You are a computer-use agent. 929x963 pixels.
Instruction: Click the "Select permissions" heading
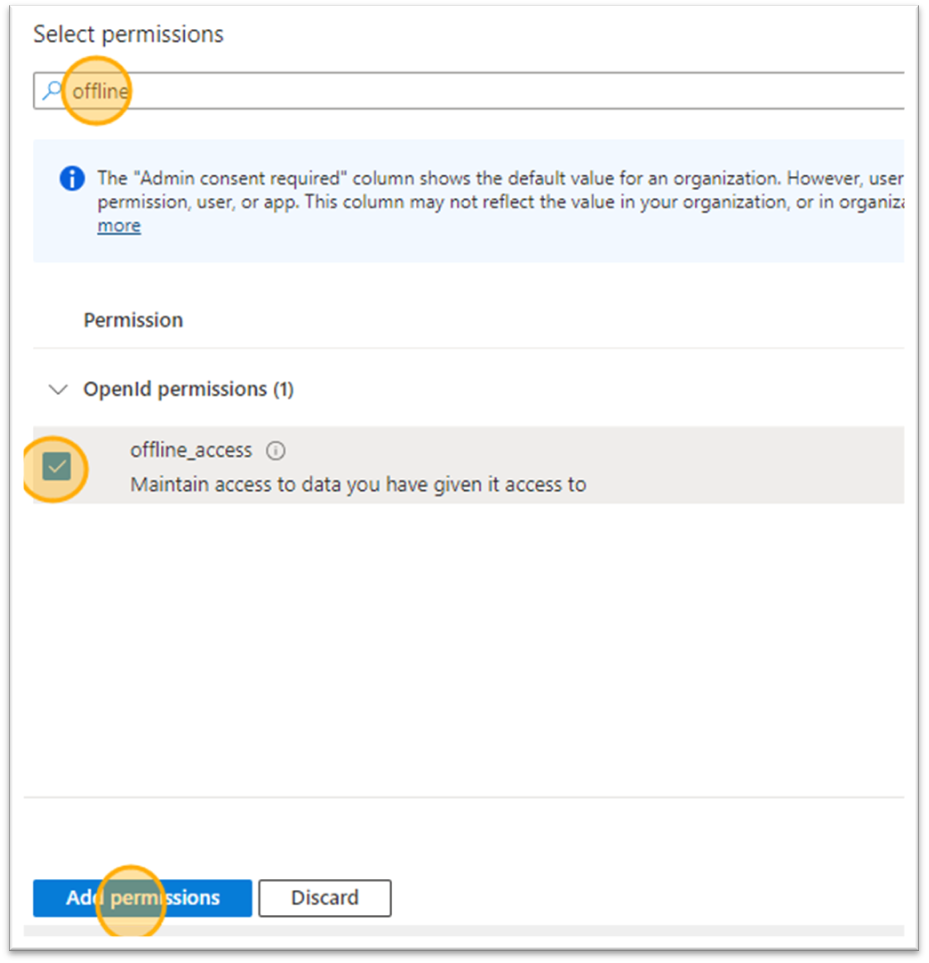pyautogui.click(x=128, y=34)
